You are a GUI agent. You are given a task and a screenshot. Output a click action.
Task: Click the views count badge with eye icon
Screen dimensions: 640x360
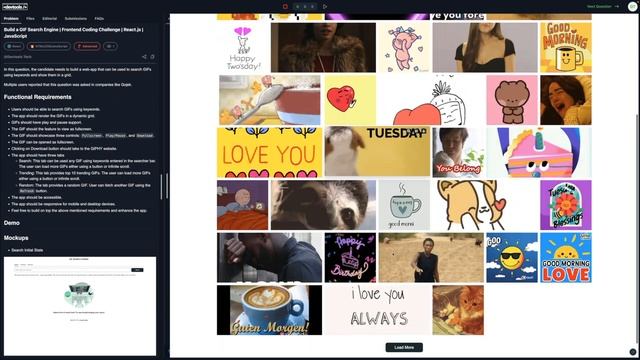tap(110, 47)
